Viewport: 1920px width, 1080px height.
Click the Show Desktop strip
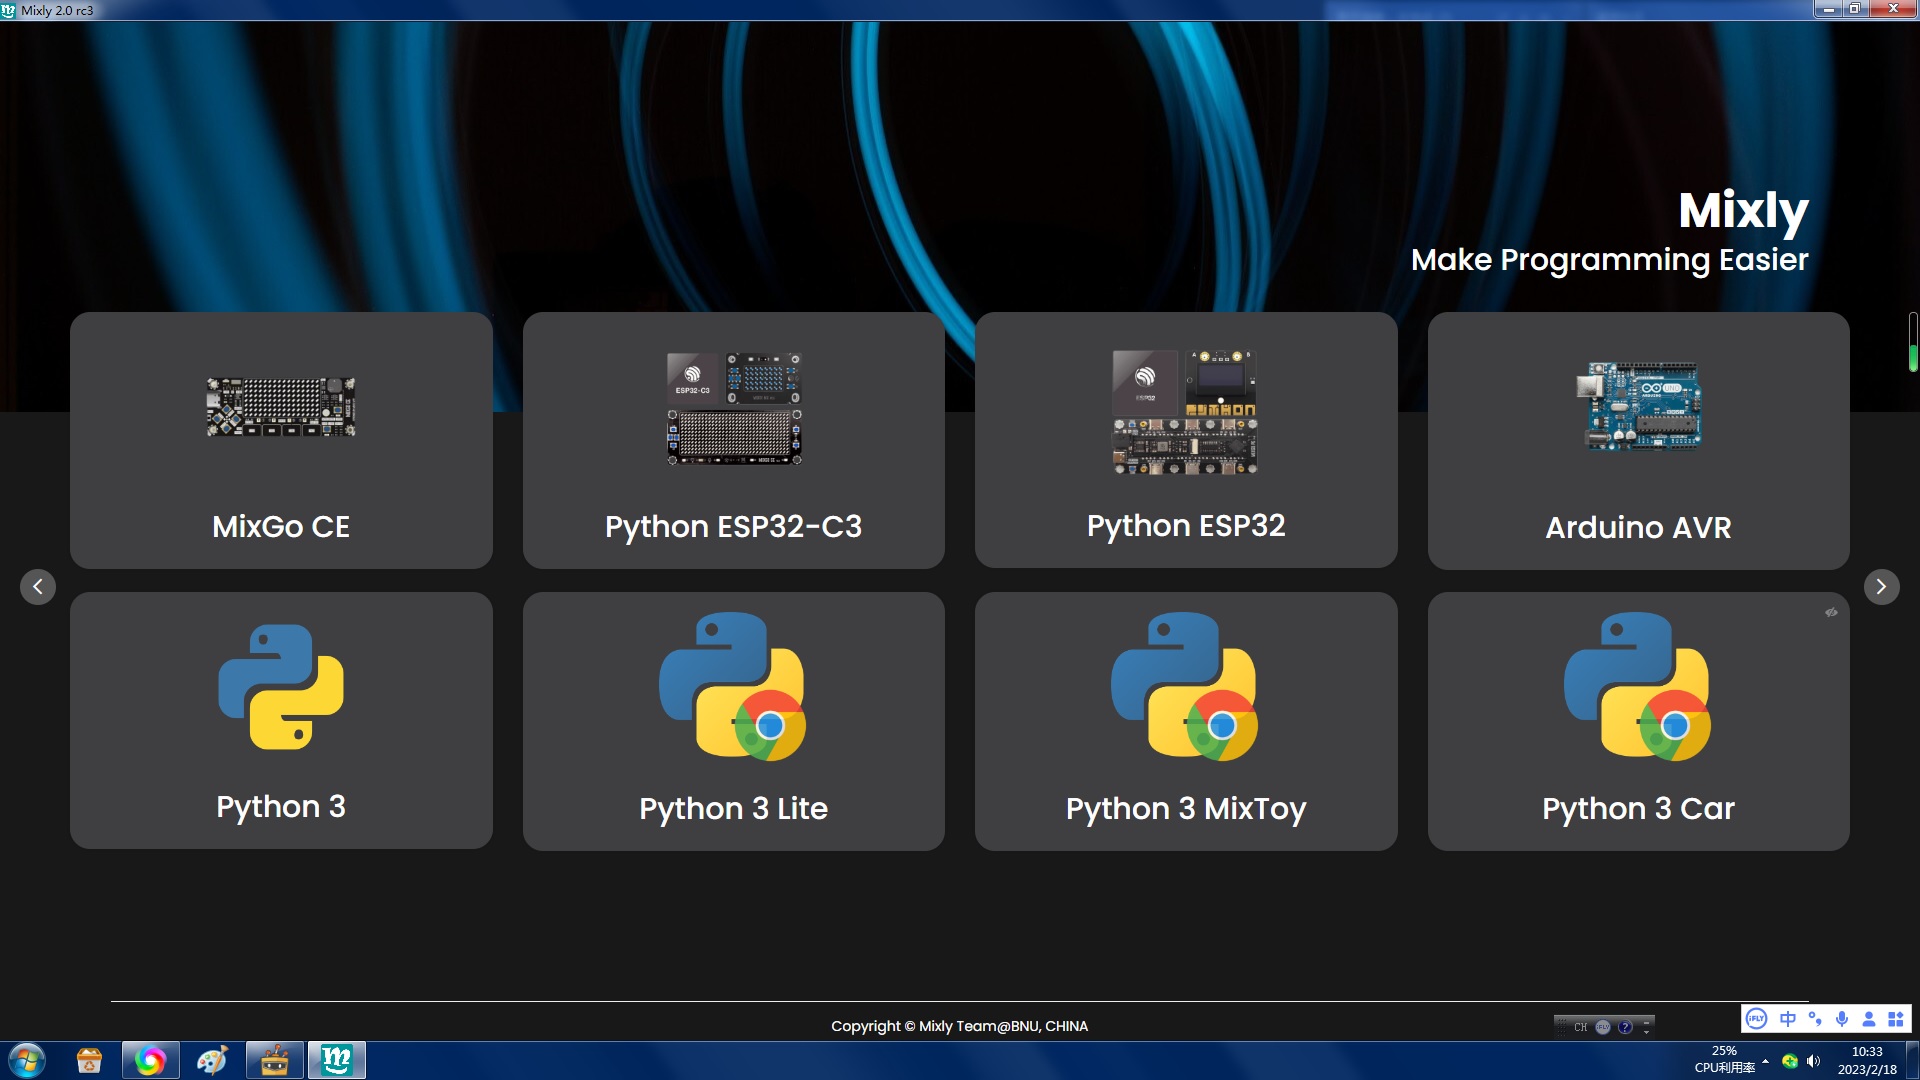[1913, 1060]
